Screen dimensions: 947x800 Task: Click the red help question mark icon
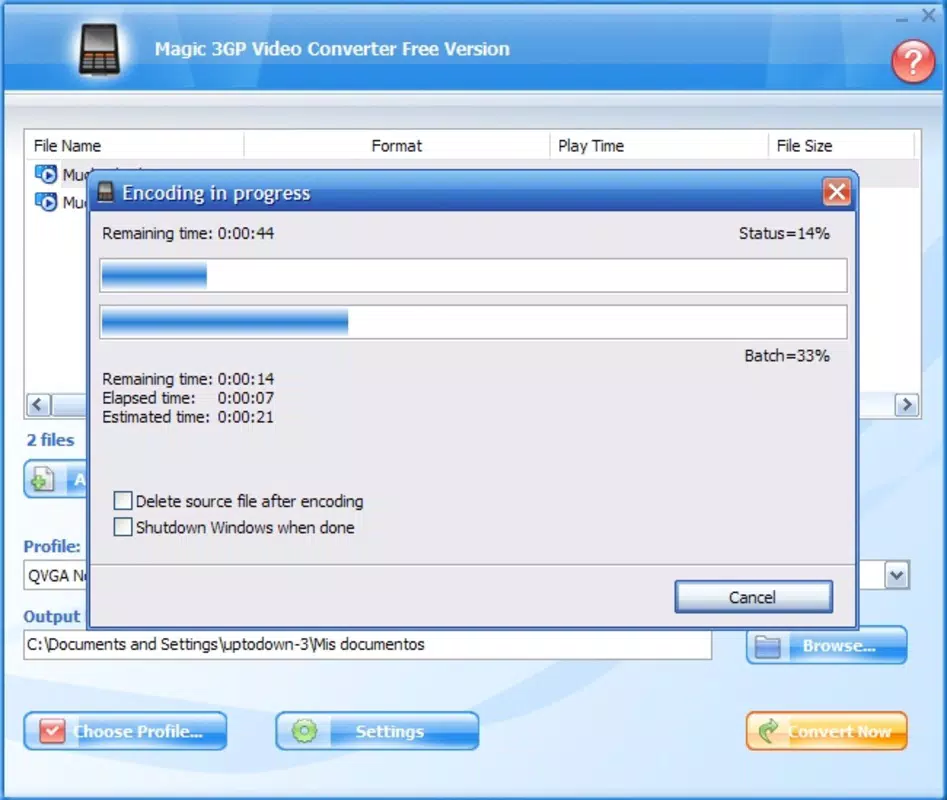[x=913, y=62]
